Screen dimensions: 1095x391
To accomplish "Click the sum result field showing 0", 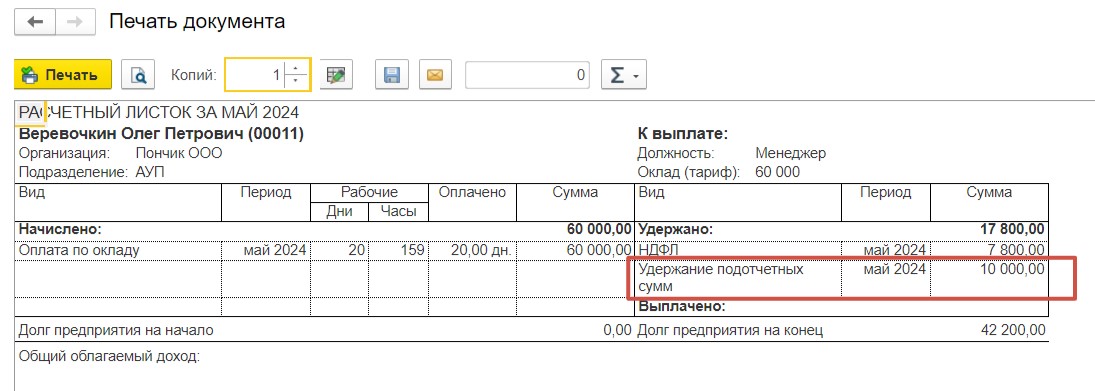I will click(x=527, y=75).
